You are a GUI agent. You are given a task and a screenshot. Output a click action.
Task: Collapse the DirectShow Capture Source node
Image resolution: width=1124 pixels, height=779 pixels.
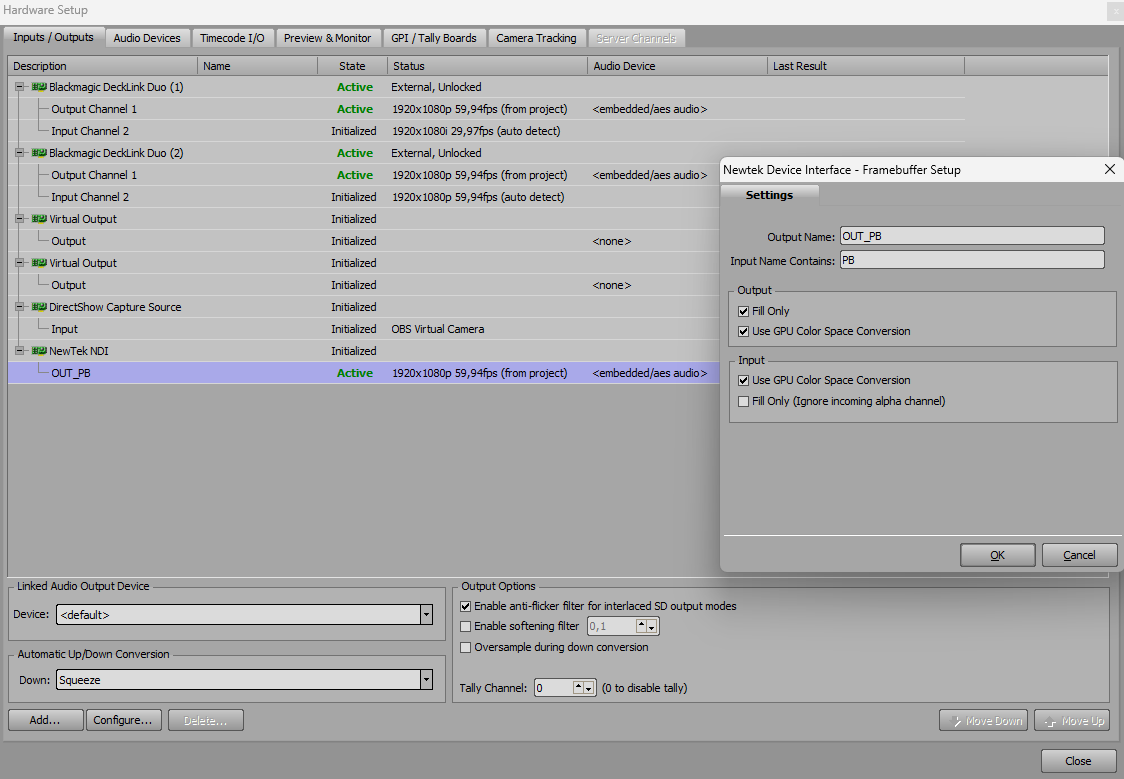(19, 307)
